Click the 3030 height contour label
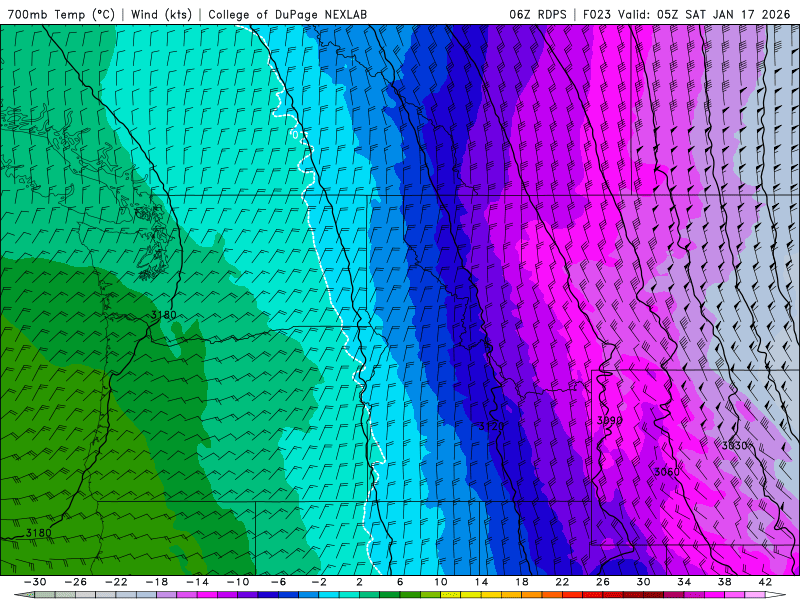Viewport: 800px width, 600px height. [735, 445]
